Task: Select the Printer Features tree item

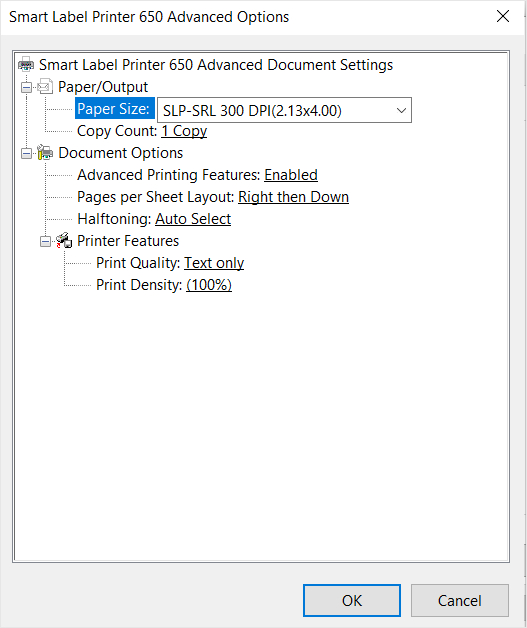Action: point(128,241)
